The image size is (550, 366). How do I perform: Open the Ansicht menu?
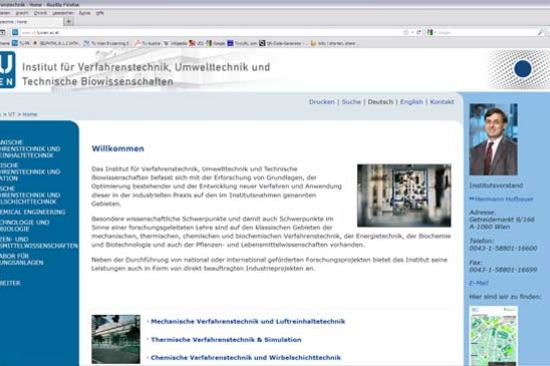(x=22, y=13)
